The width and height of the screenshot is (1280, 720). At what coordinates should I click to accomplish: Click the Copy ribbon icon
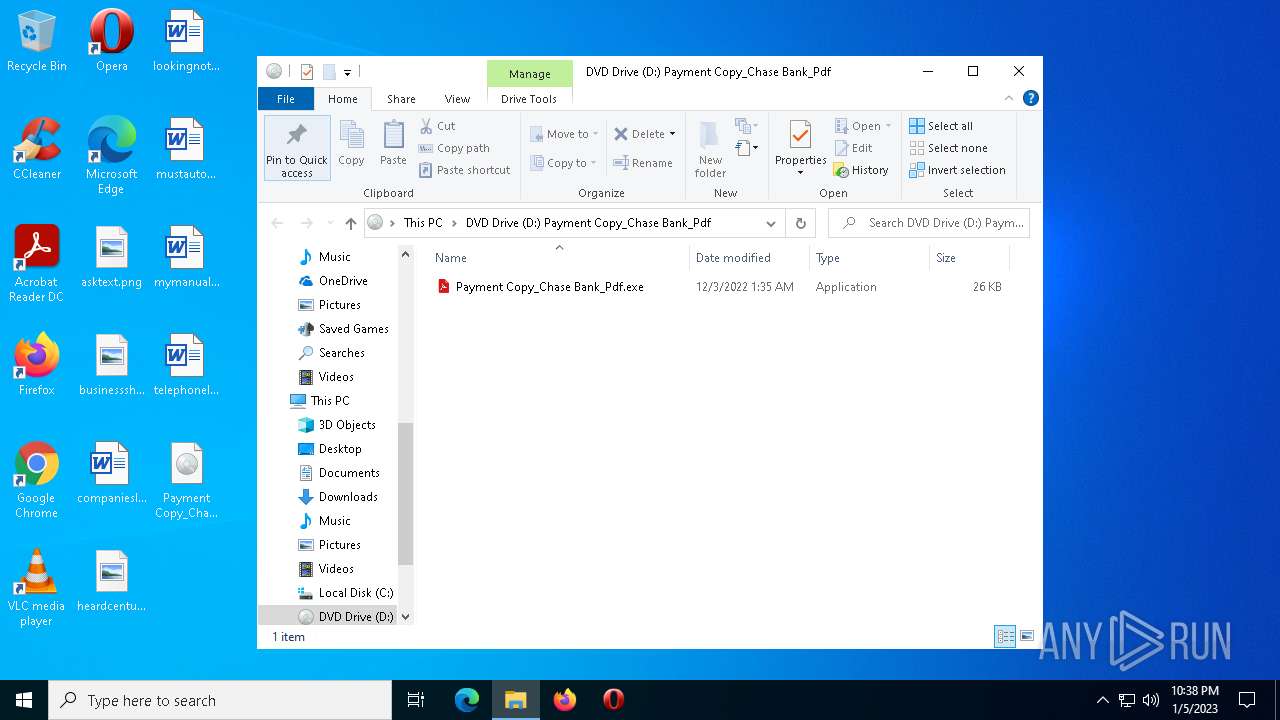point(351,143)
